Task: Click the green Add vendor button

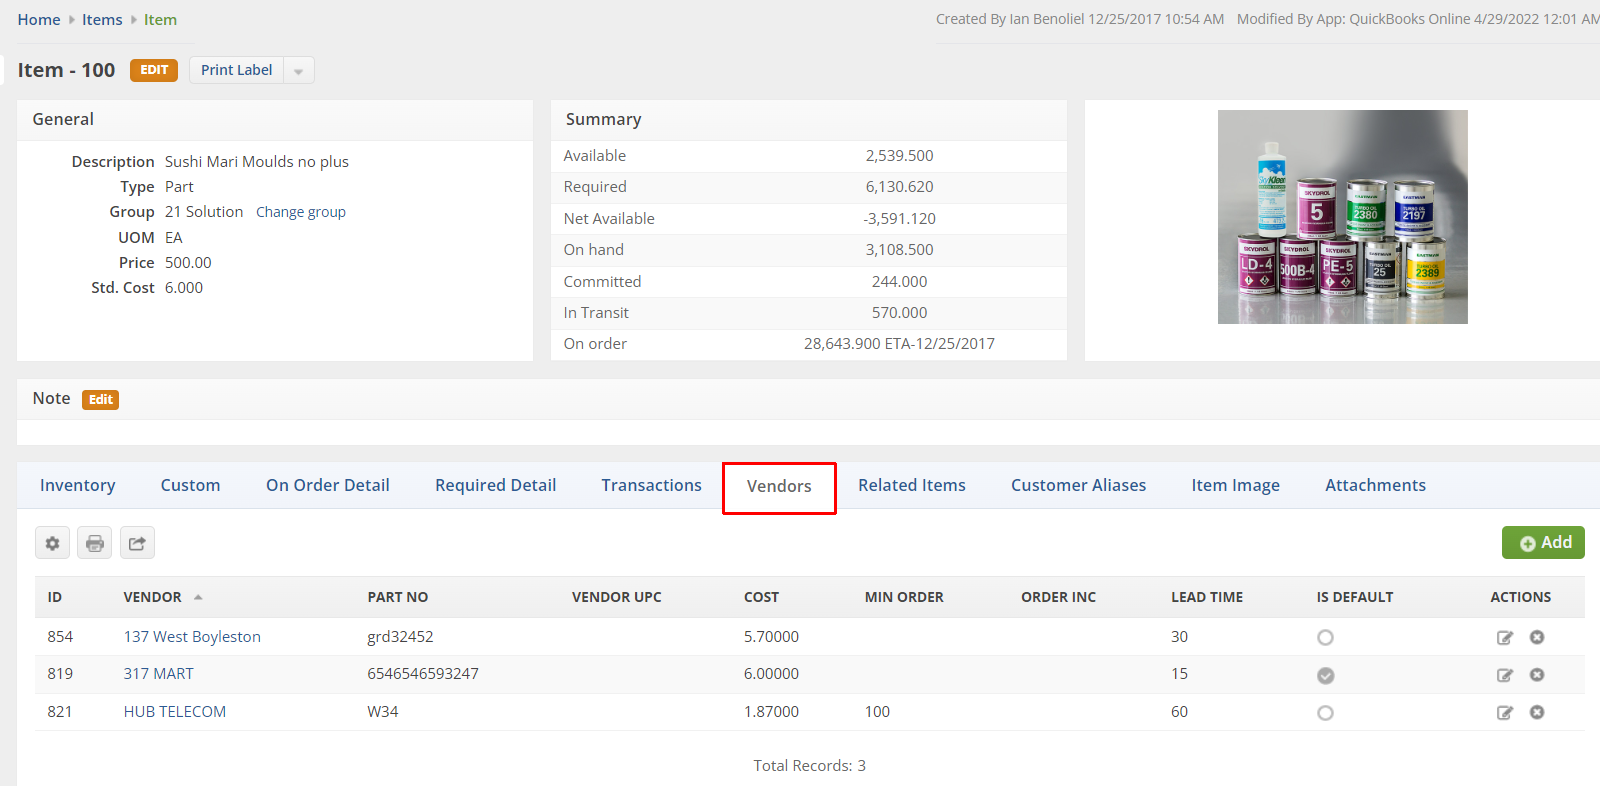Action: tap(1543, 542)
